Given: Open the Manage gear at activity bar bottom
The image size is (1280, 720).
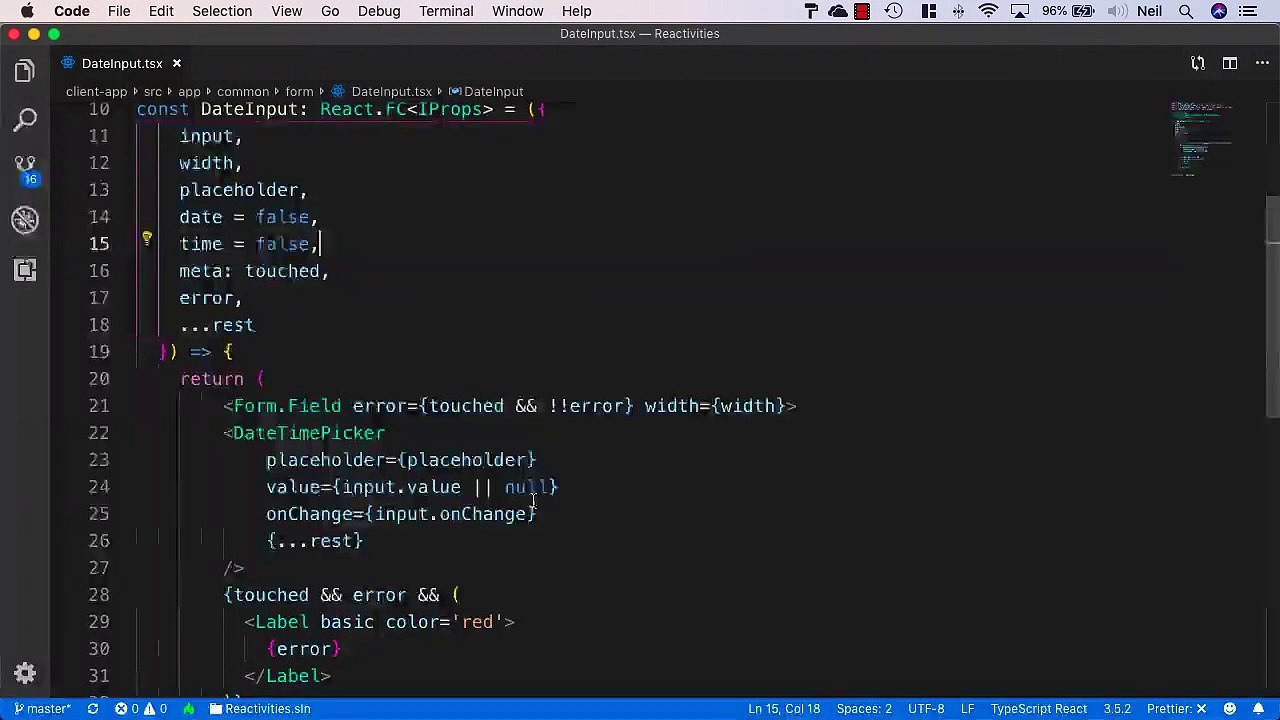Looking at the screenshot, I should coord(25,673).
